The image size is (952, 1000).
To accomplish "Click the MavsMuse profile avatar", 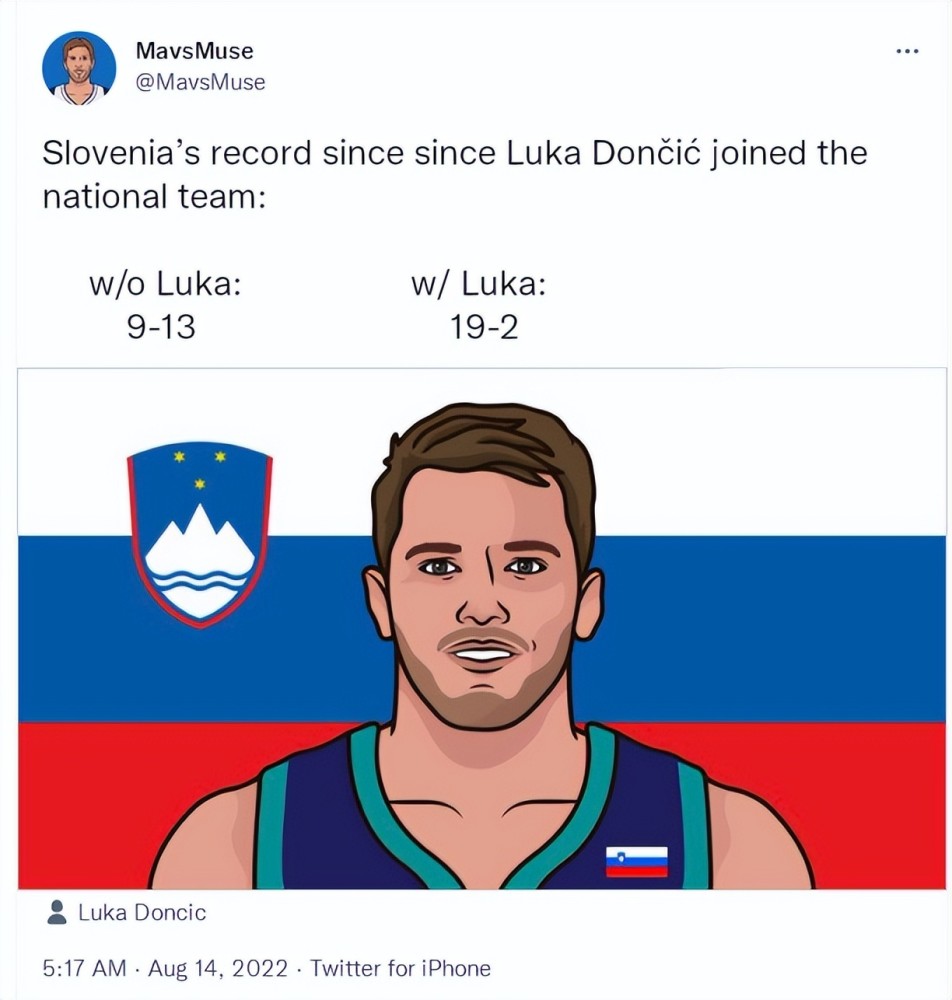I will [x=79, y=68].
